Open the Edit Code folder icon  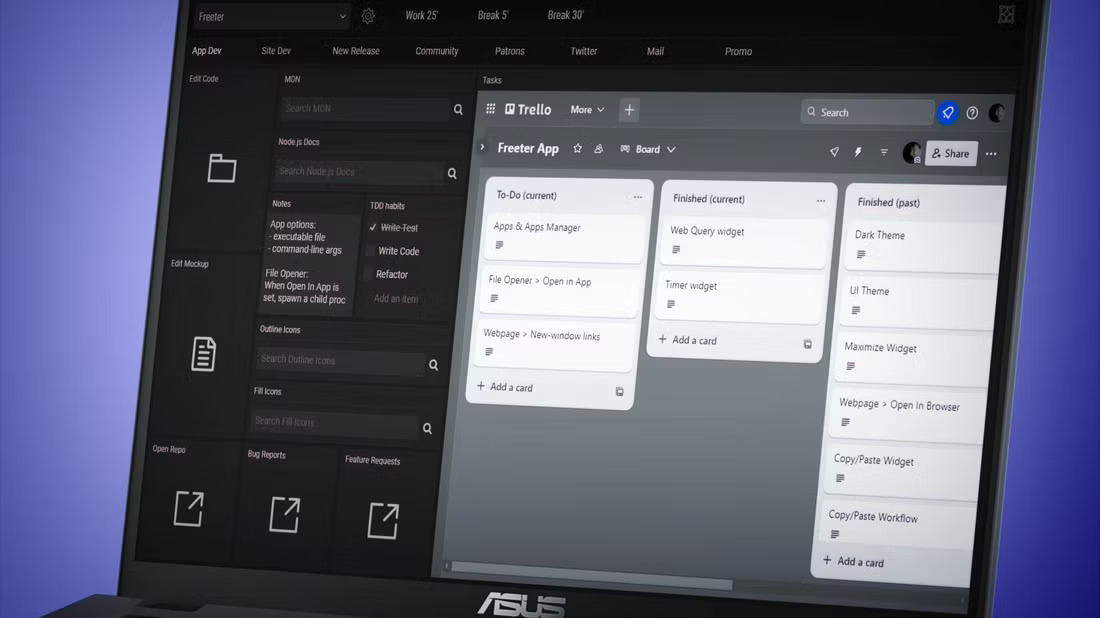coord(222,168)
